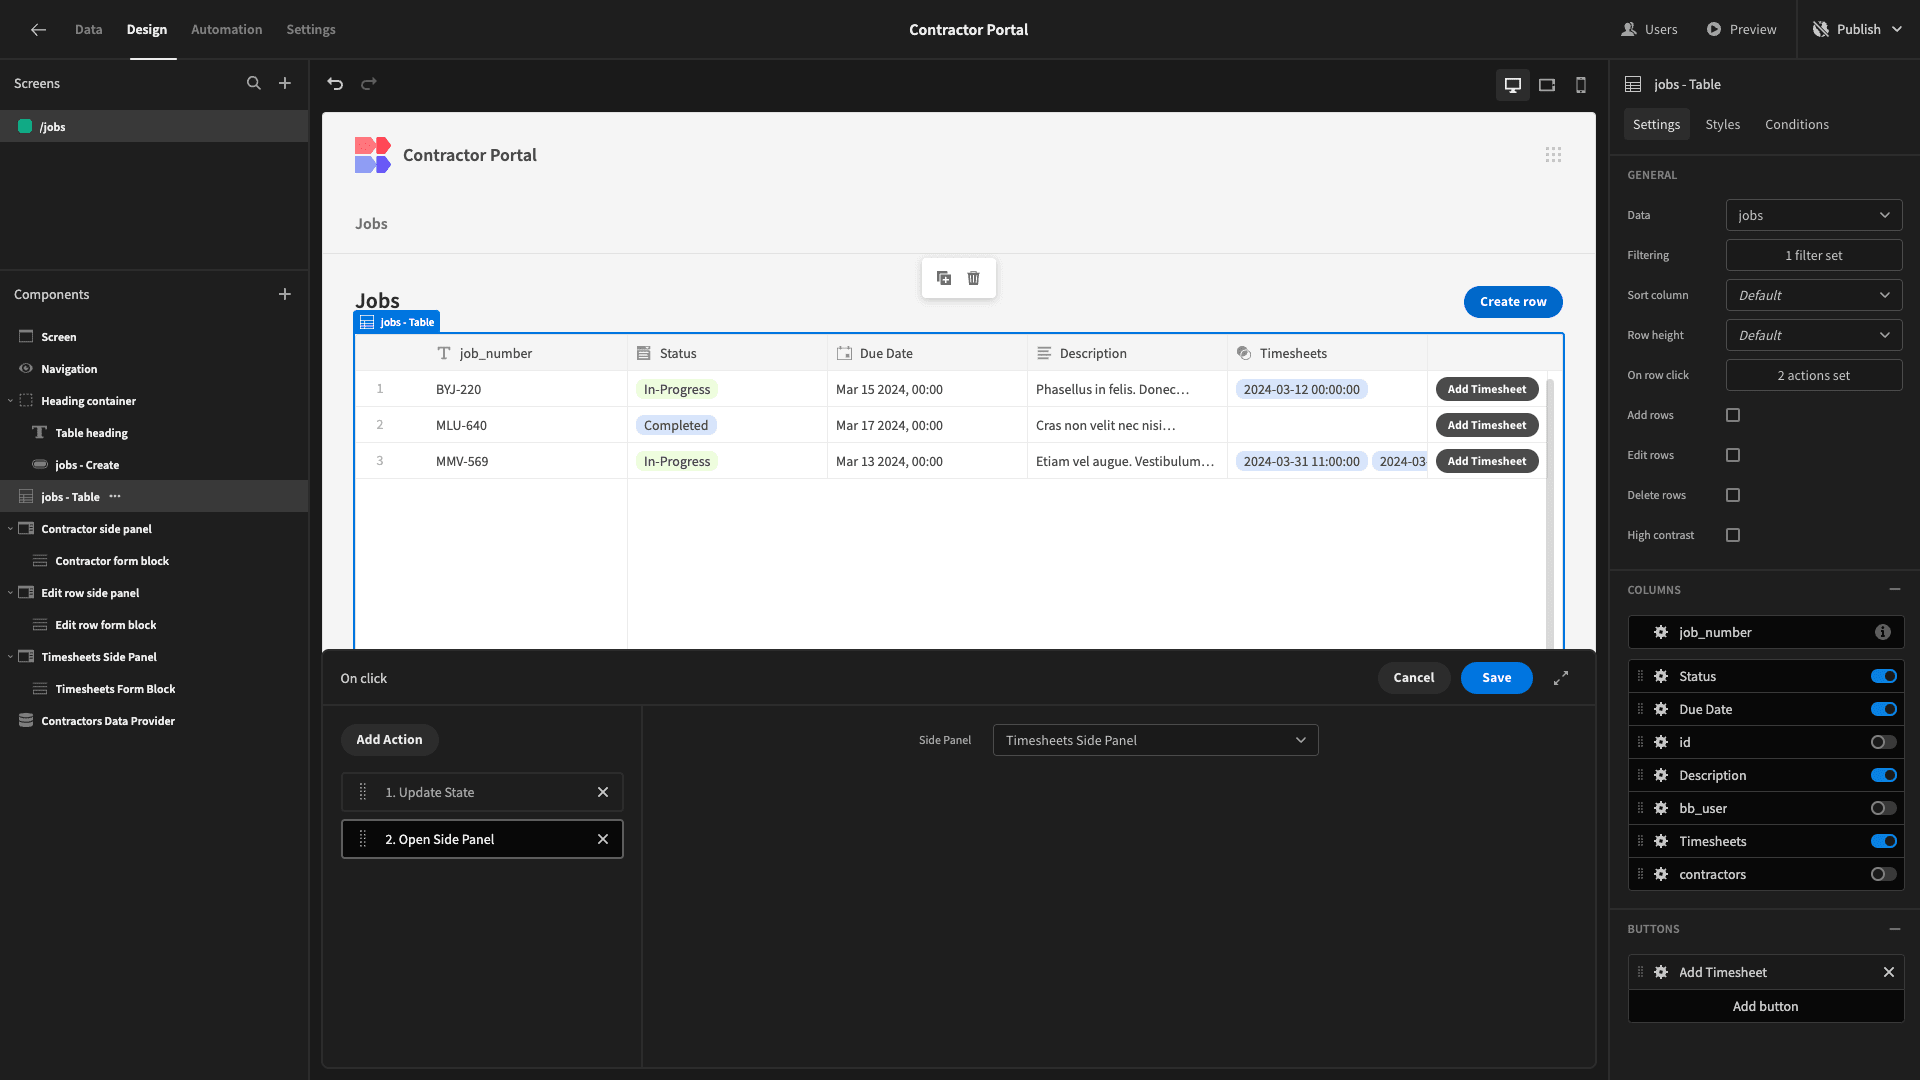Open the app grid menu icon

tap(1553, 155)
